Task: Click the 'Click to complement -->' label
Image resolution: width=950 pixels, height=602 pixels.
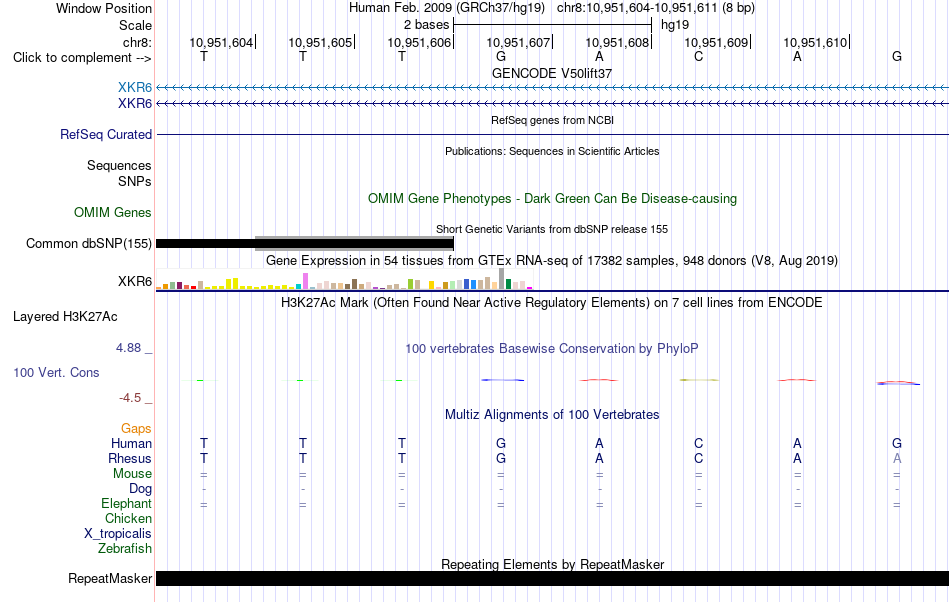Action: point(82,58)
